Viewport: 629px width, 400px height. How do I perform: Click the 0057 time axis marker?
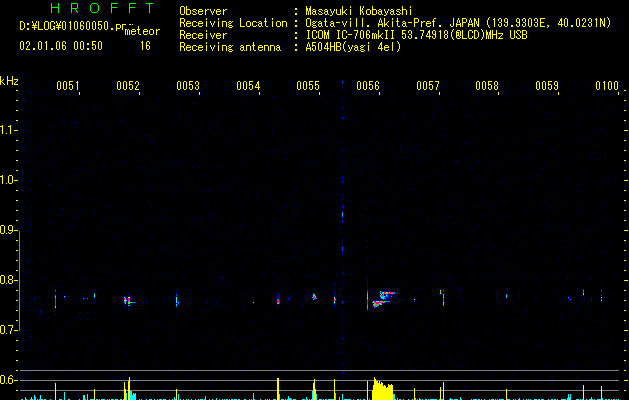tap(428, 86)
